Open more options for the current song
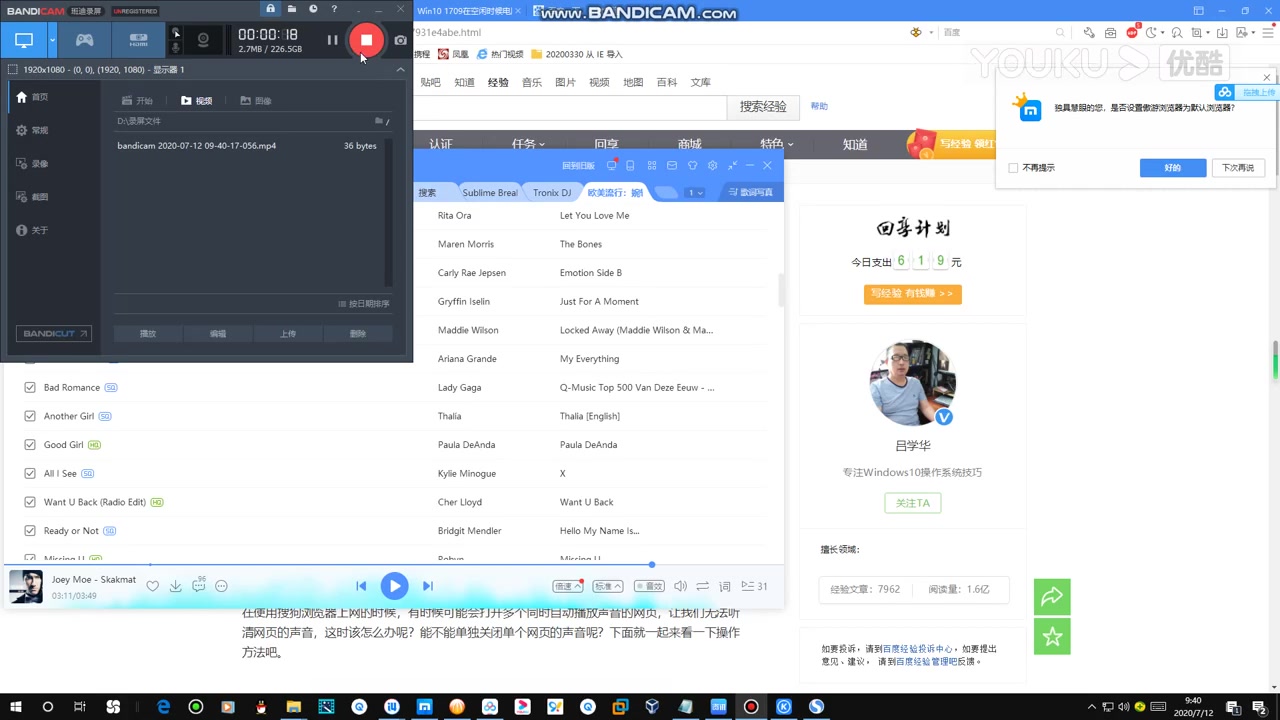 pyautogui.click(x=222, y=586)
